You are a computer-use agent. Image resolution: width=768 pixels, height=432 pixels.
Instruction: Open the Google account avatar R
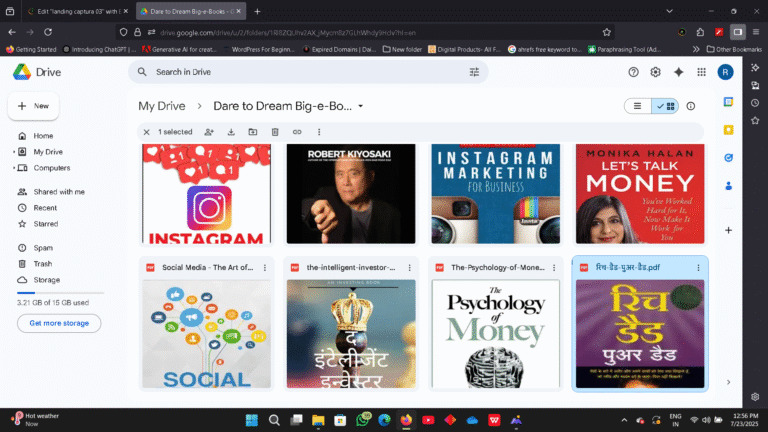(725, 72)
